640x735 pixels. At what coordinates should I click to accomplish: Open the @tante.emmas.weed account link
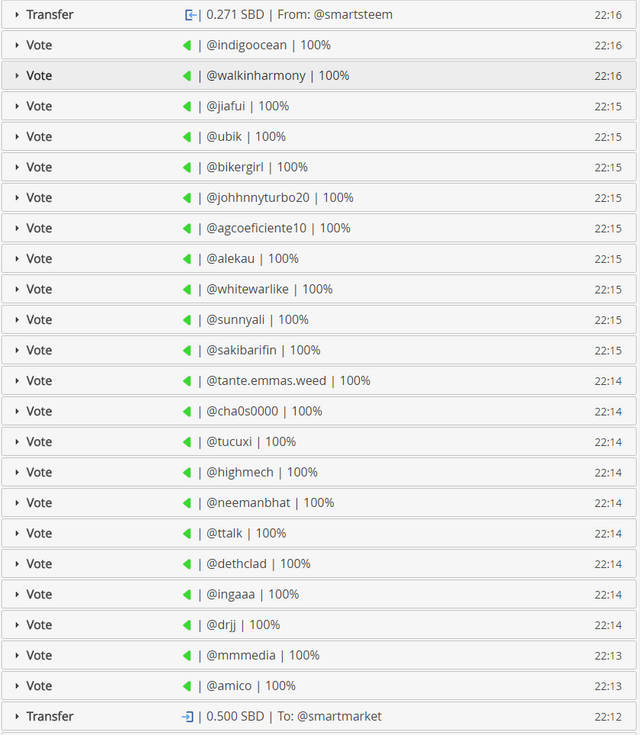click(266, 381)
